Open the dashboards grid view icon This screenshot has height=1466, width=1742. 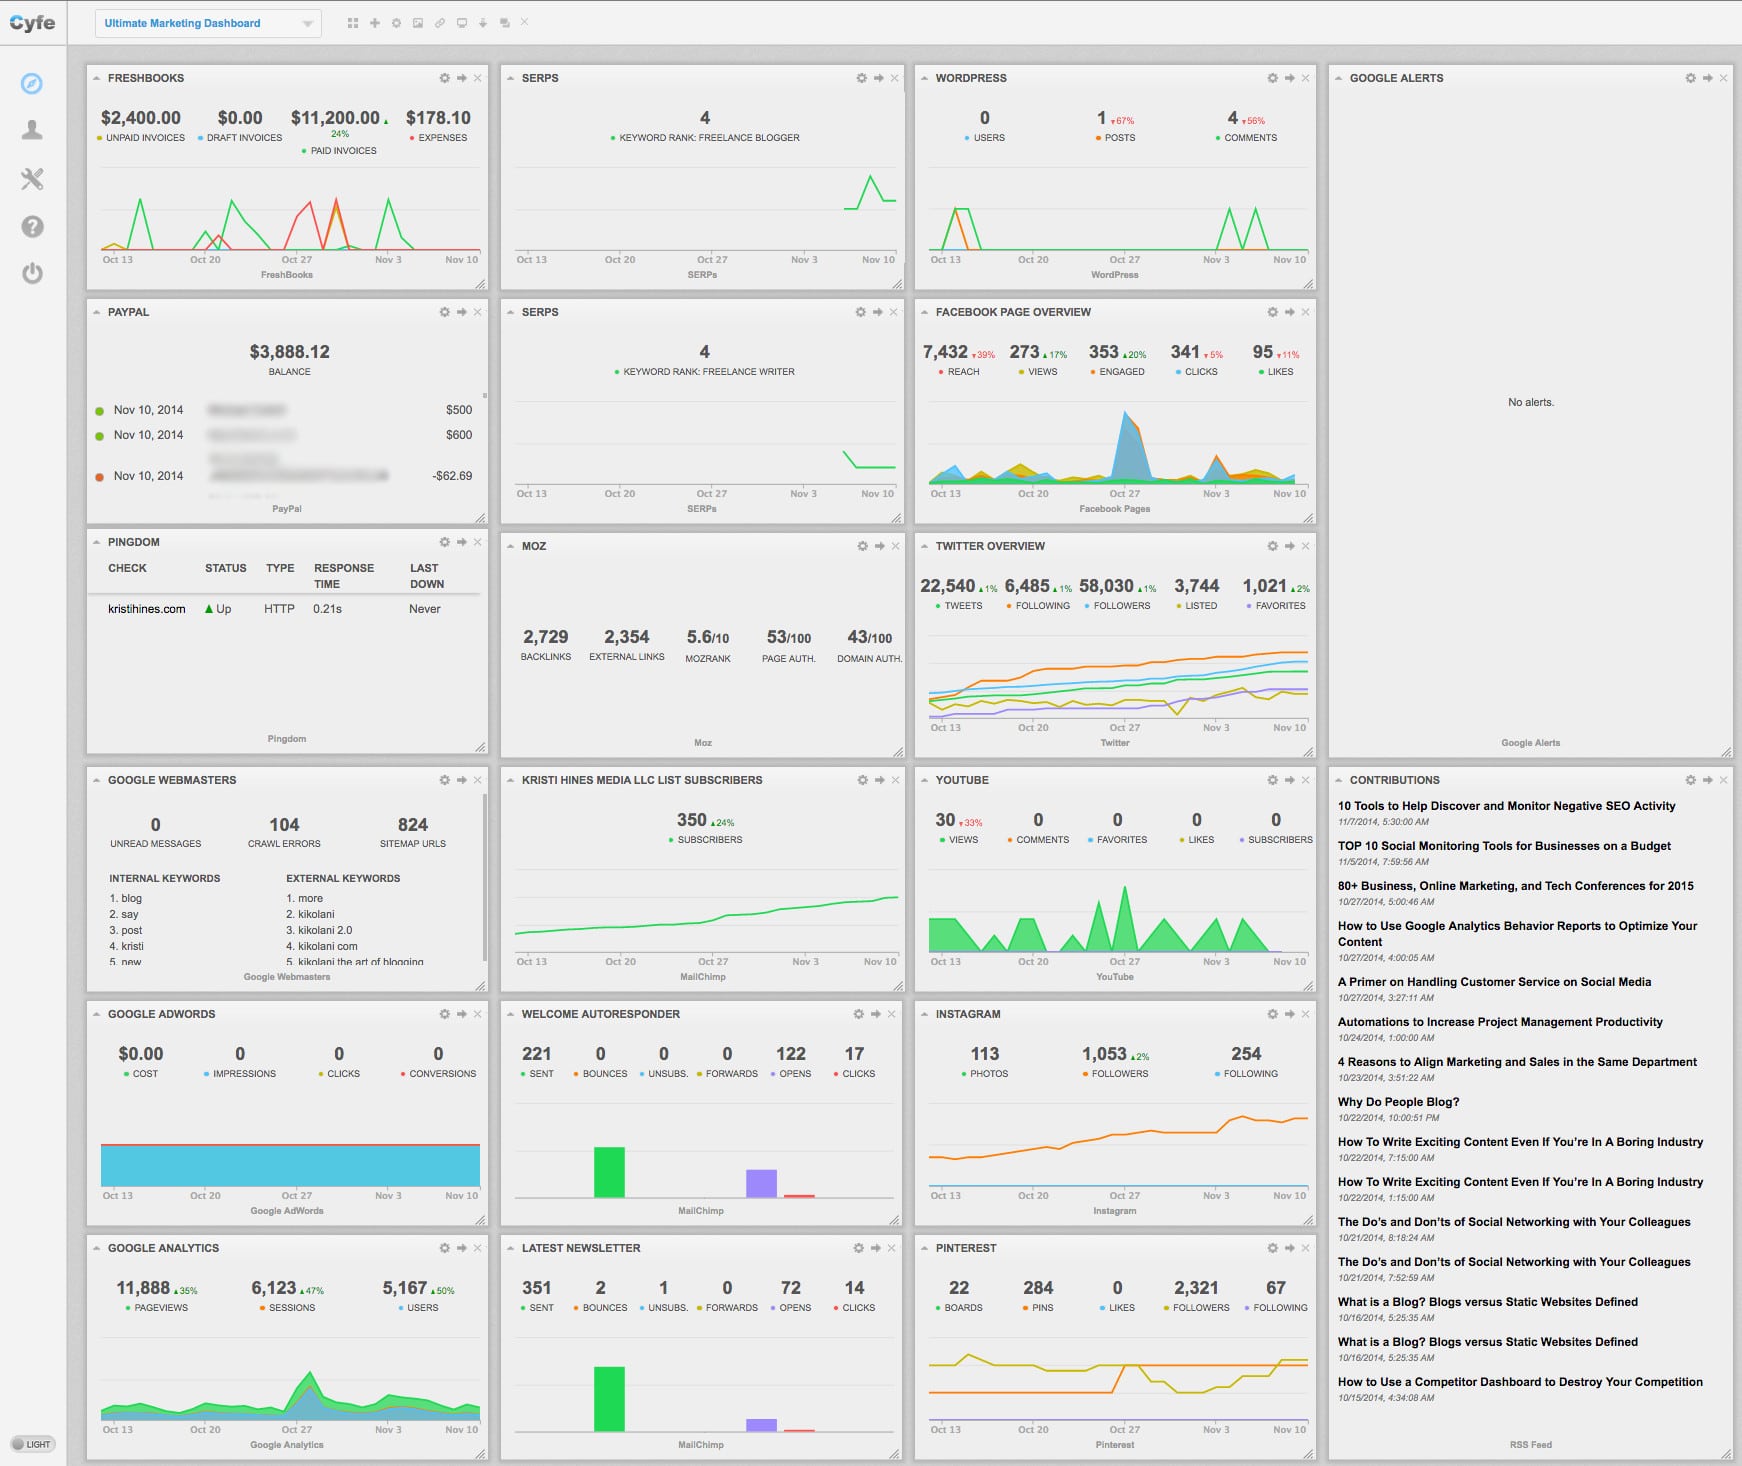coord(353,23)
